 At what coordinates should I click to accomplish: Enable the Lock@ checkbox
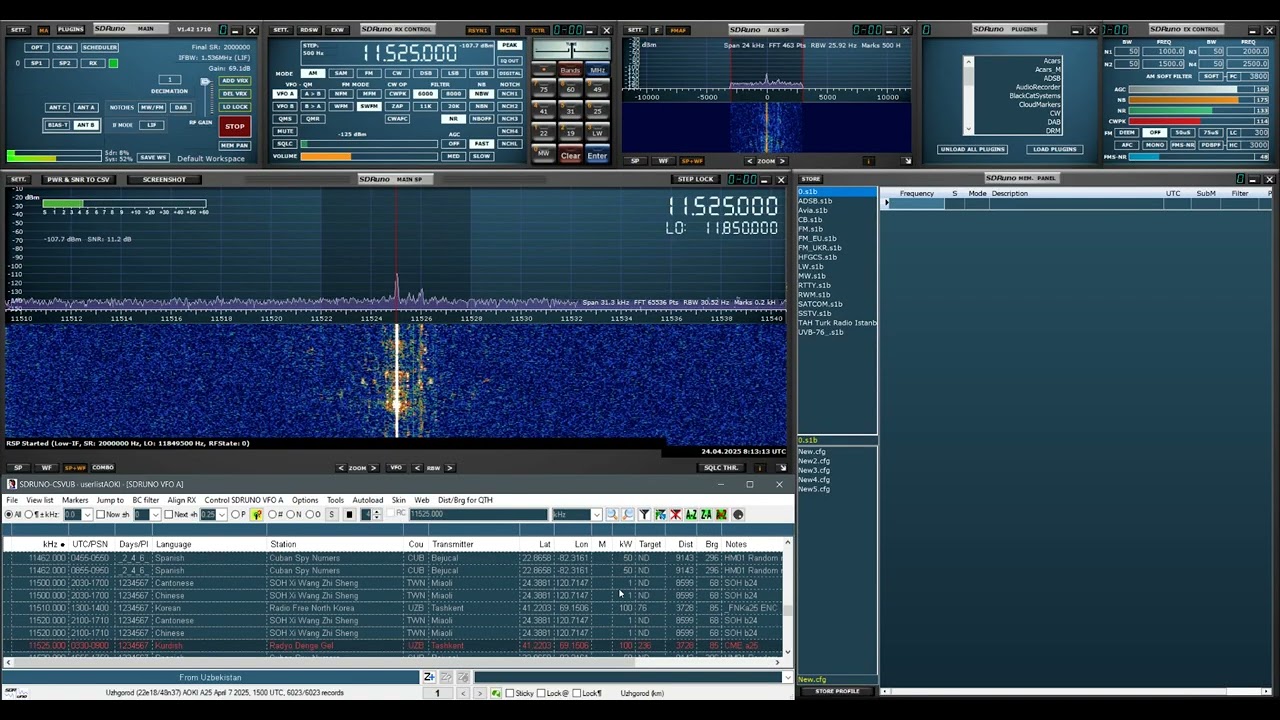click(x=541, y=693)
